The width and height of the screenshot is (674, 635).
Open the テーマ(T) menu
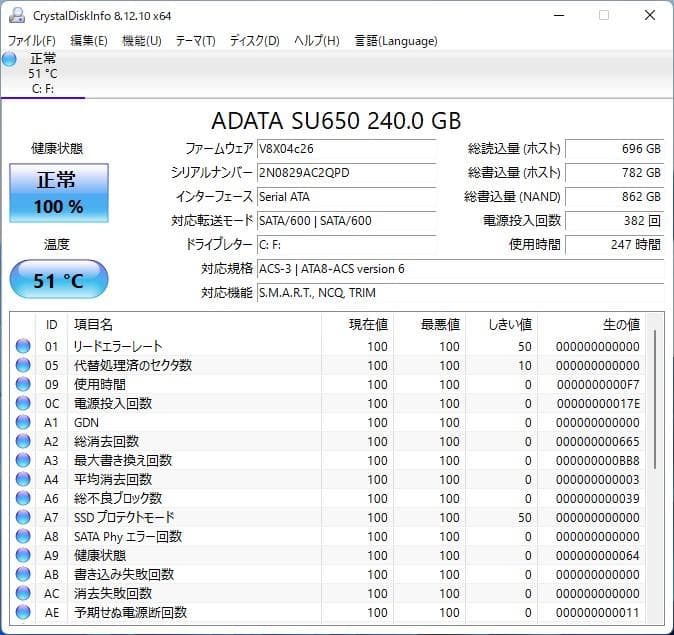196,41
